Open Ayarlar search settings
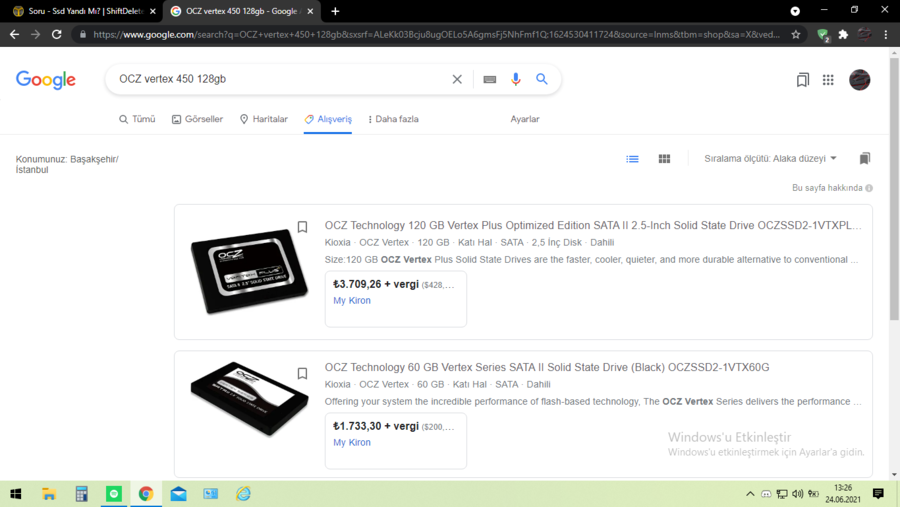This screenshot has width=900, height=507. tap(525, 119)
